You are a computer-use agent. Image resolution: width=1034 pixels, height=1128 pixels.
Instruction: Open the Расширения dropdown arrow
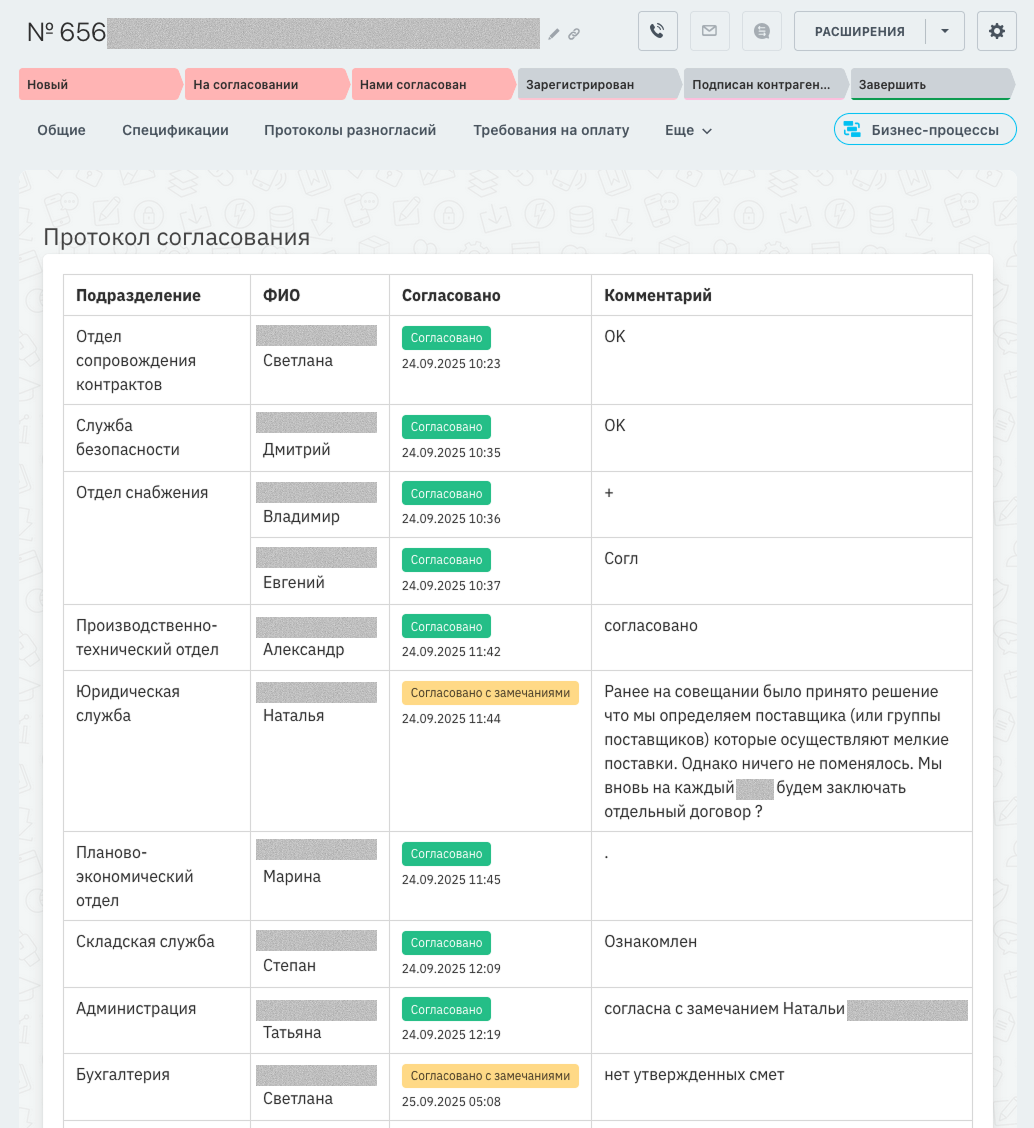tap(945, 31)
